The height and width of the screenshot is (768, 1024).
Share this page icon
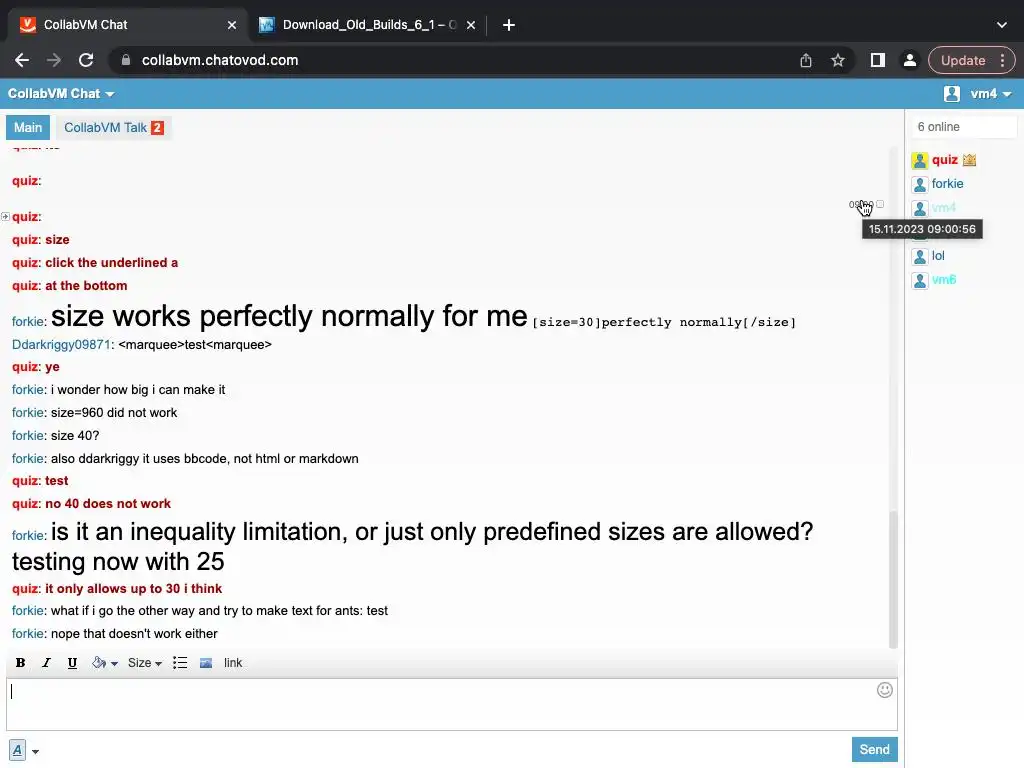806,60
